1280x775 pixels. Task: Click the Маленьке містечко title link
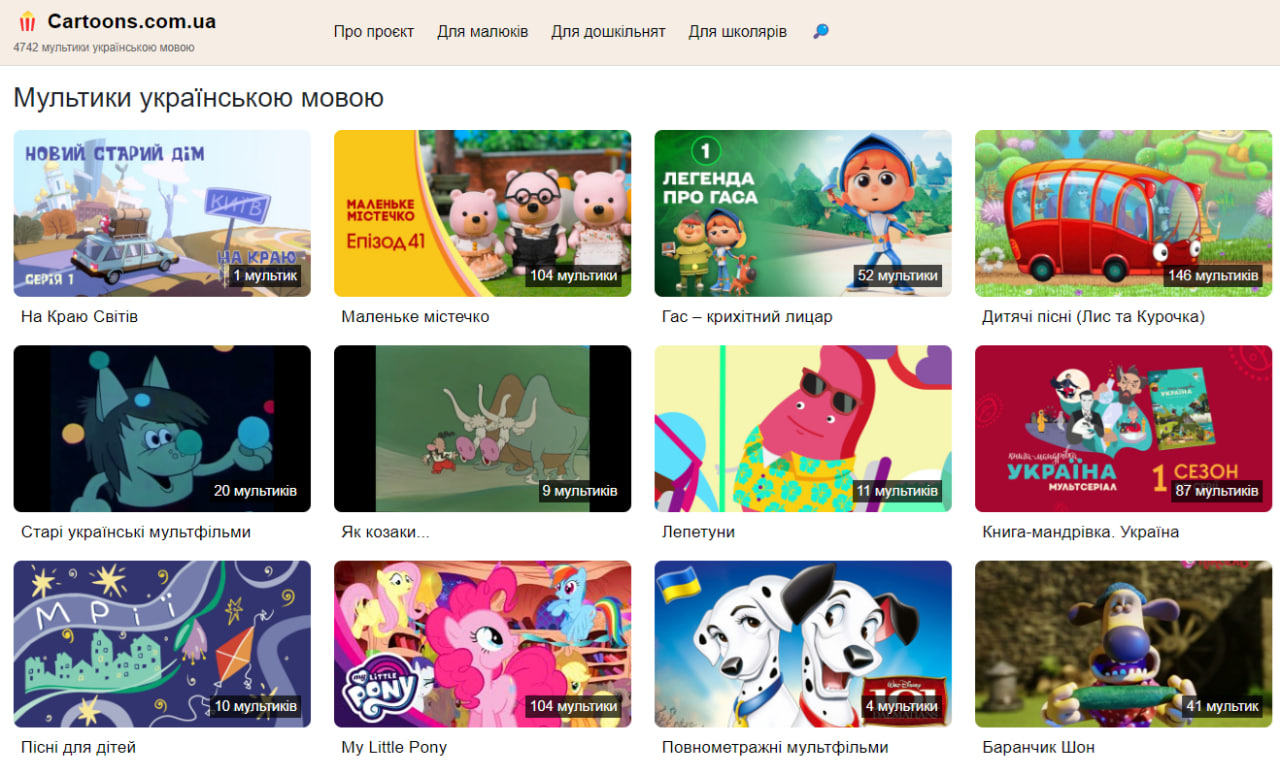(415, 317)
